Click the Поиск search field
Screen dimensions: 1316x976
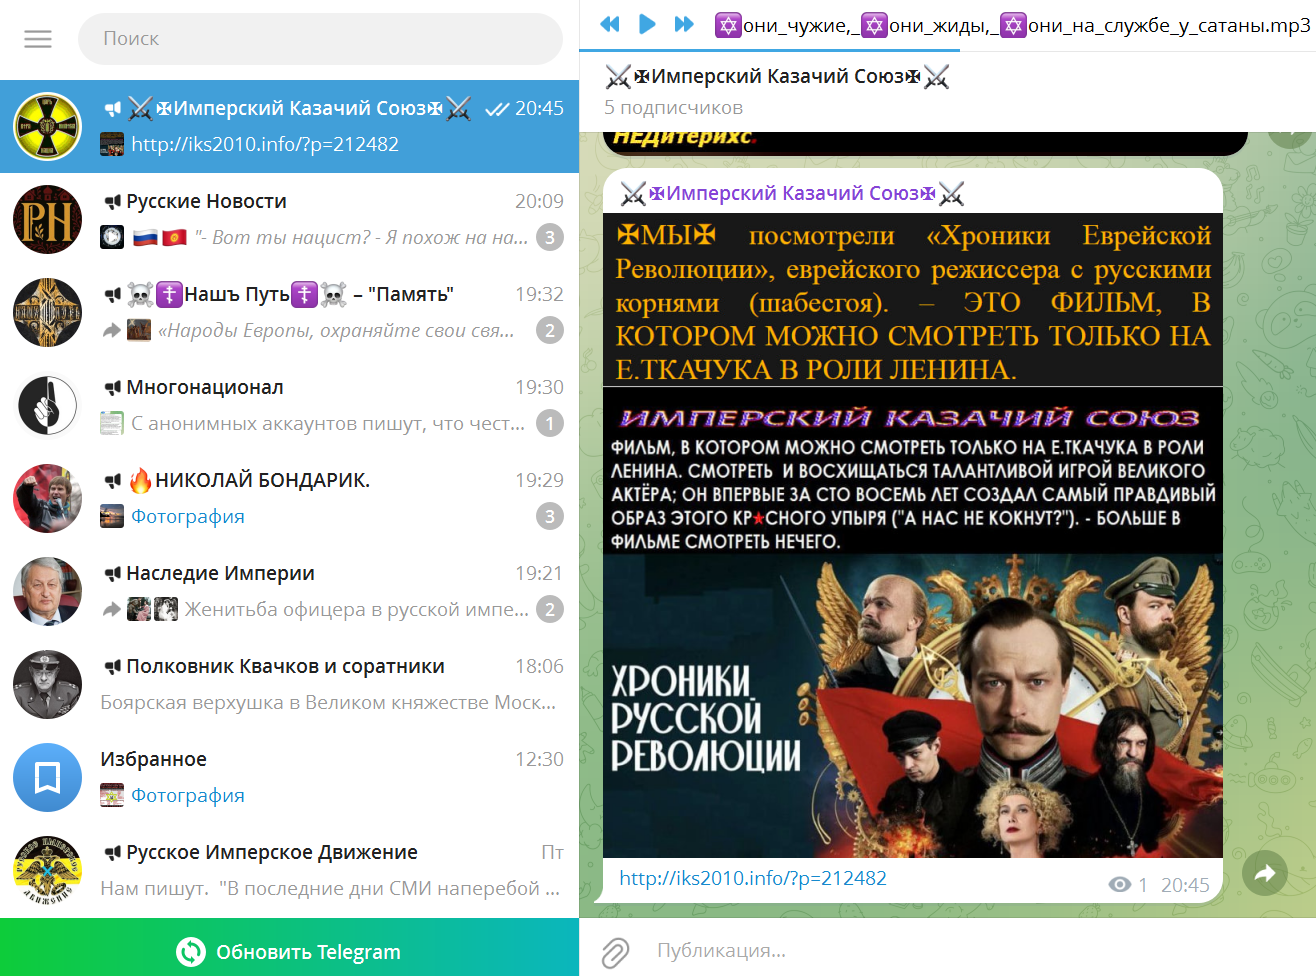click(x=320, y=39)
